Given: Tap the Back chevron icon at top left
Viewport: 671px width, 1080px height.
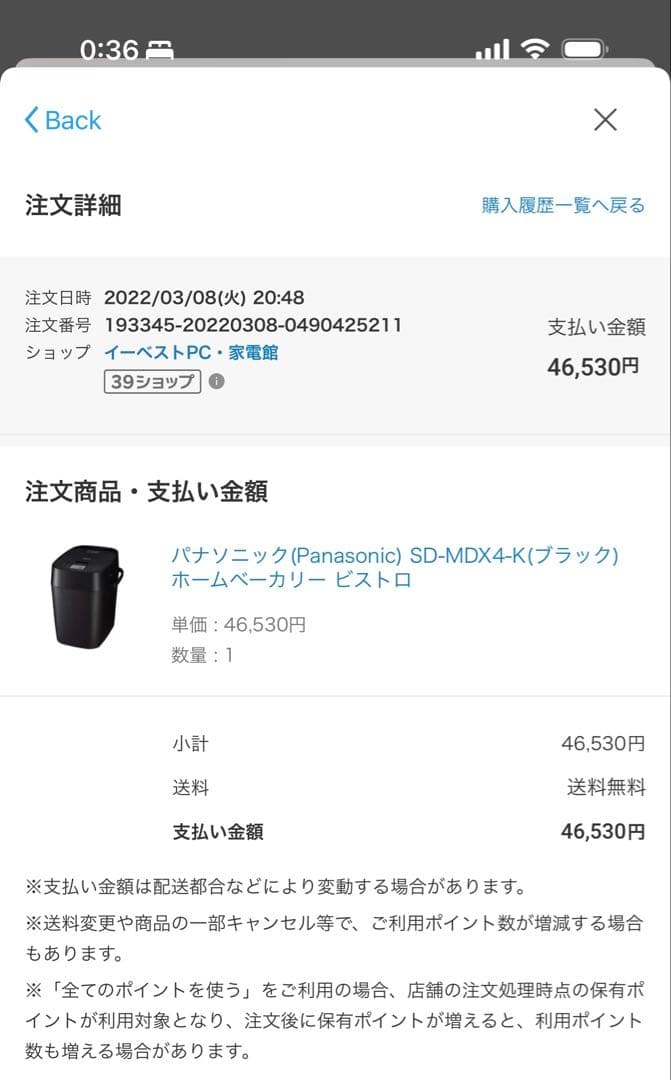Looking at the screenshot, I should click(30, 119).
